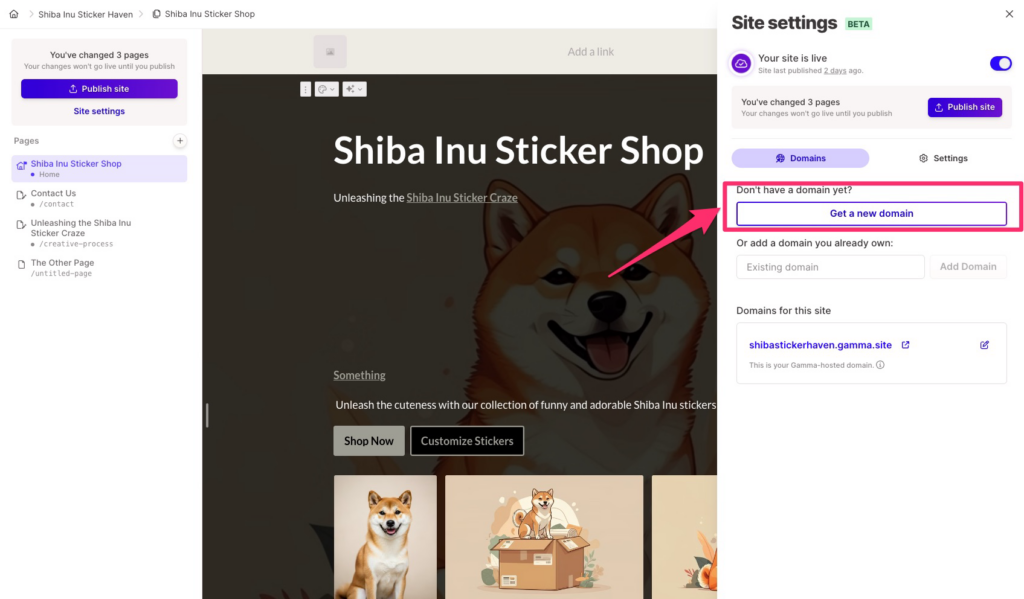Viewport: 1024px width, 599px height.
Task: Edit the Gamma-hosted domain name
Action: (x=984, y=345)
